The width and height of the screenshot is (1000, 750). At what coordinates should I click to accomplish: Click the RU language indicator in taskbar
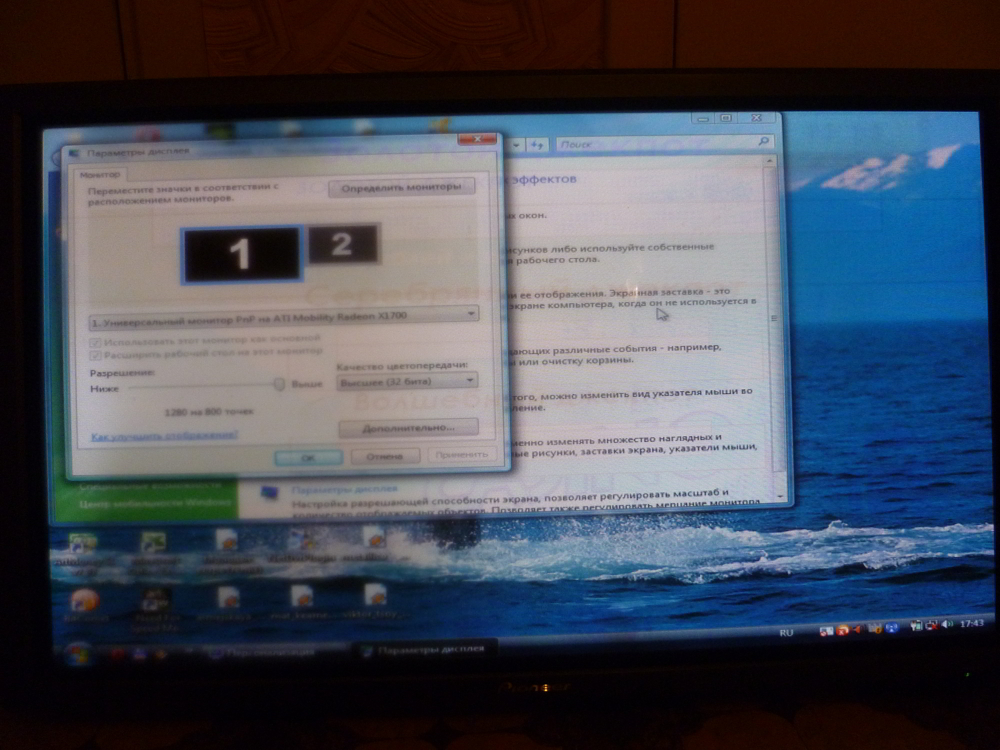coord(786,634)
